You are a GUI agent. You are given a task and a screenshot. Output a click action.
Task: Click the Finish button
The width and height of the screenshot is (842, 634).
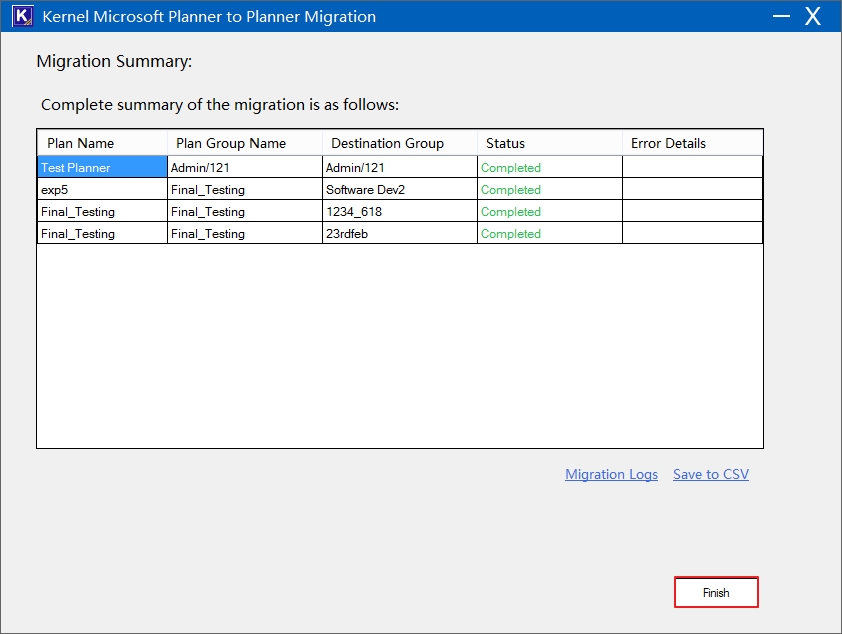(x=716, y=592)
